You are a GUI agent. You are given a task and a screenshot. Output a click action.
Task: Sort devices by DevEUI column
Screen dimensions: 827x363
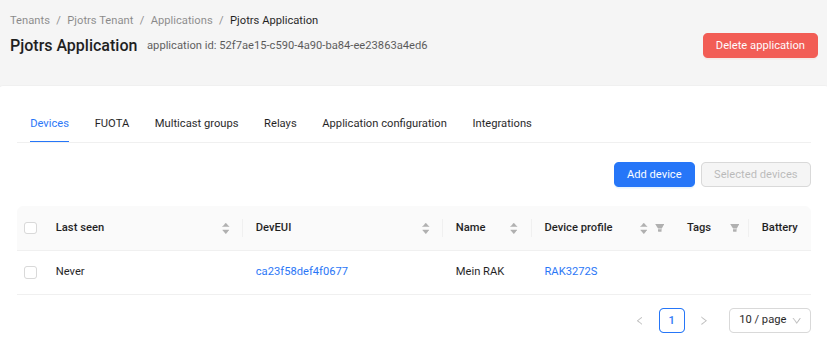pyautogui.click(x=426, y=228)
